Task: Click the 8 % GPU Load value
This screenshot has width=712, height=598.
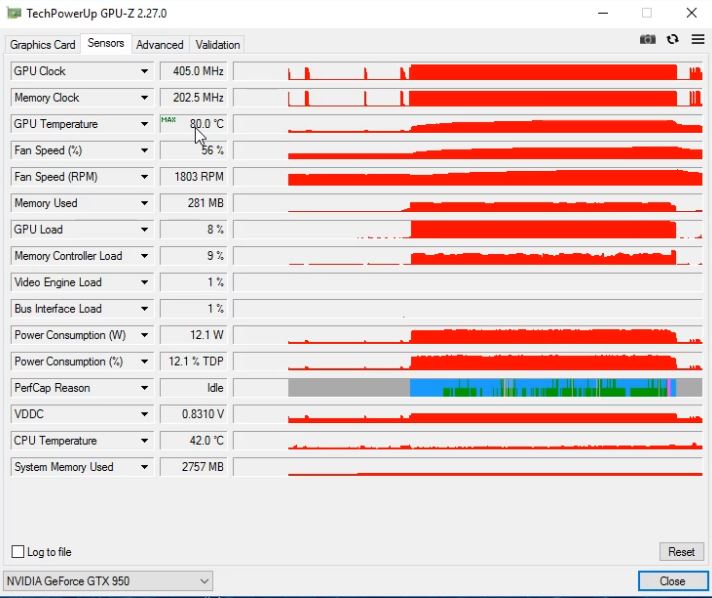Action: coord(193,229)
